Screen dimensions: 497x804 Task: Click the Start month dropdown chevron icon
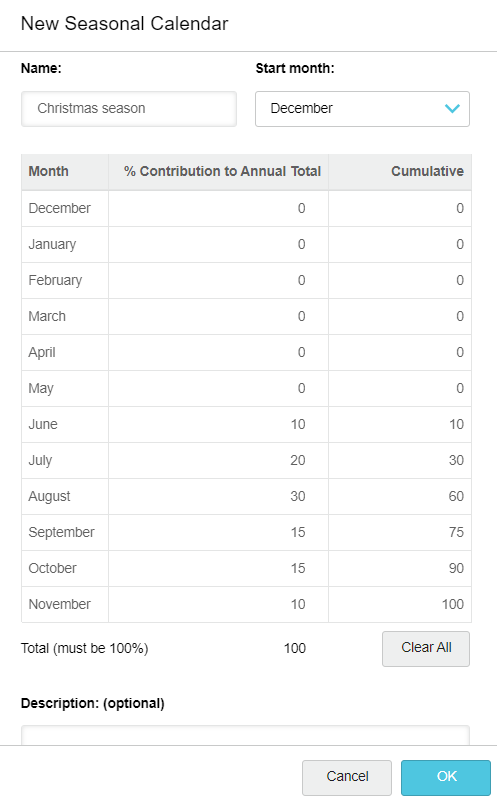(x=452, y=109)
